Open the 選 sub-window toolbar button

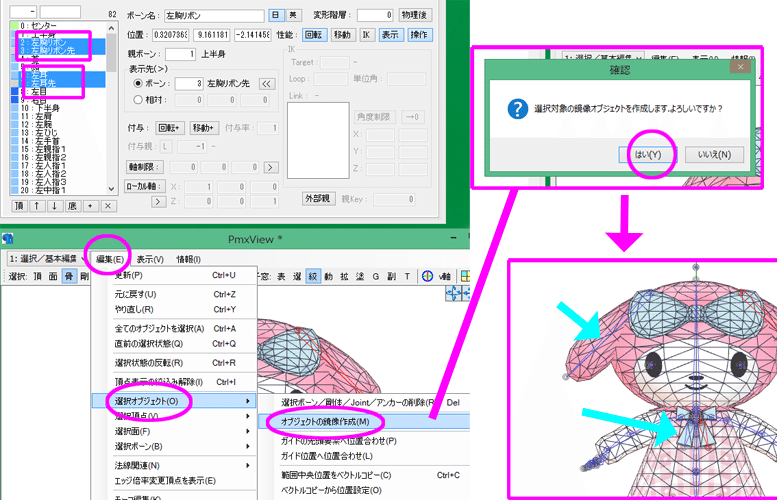(x=297, y=277)
